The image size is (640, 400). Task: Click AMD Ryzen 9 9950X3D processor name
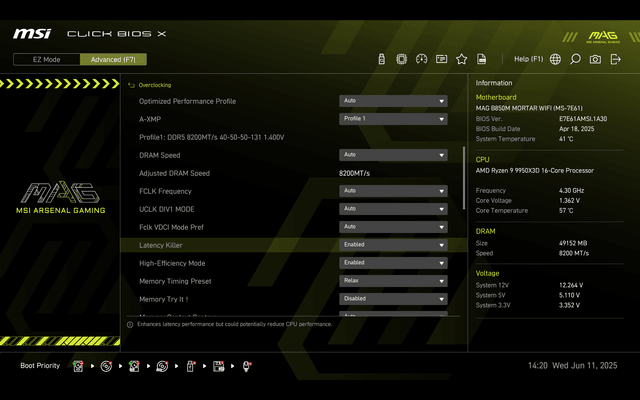534,171
